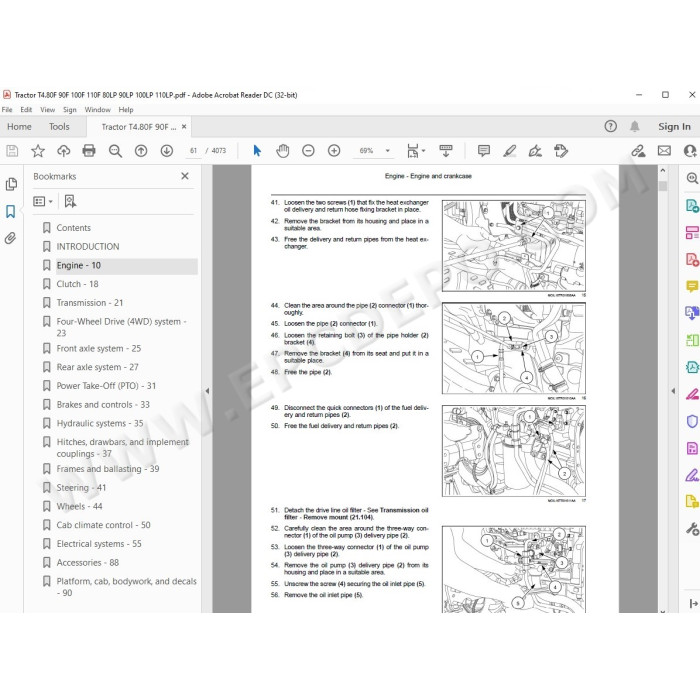700x700 pixels.
Task: Open Help question mark icon
Action: point(610,126)
